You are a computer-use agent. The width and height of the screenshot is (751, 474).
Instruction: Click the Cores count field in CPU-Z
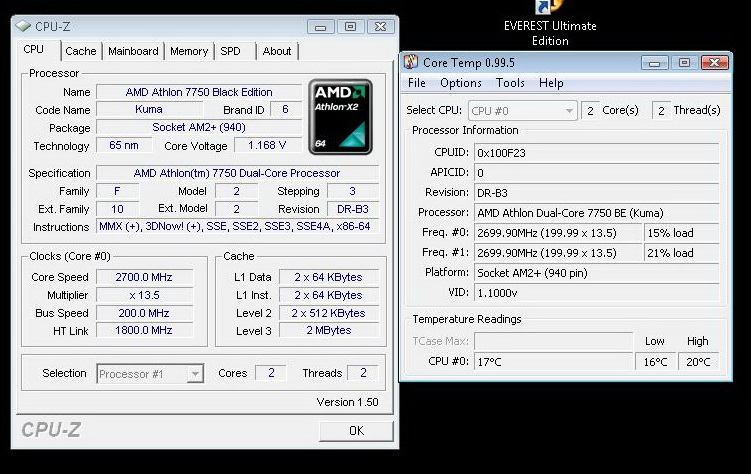pos(271,373)
